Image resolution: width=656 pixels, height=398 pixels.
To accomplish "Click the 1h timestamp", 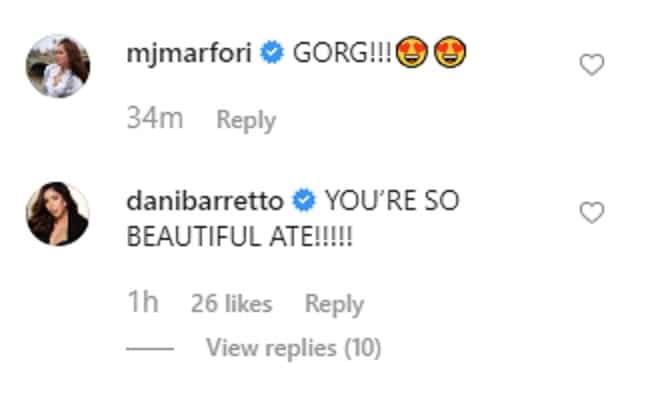I will [x=142, y=302].
